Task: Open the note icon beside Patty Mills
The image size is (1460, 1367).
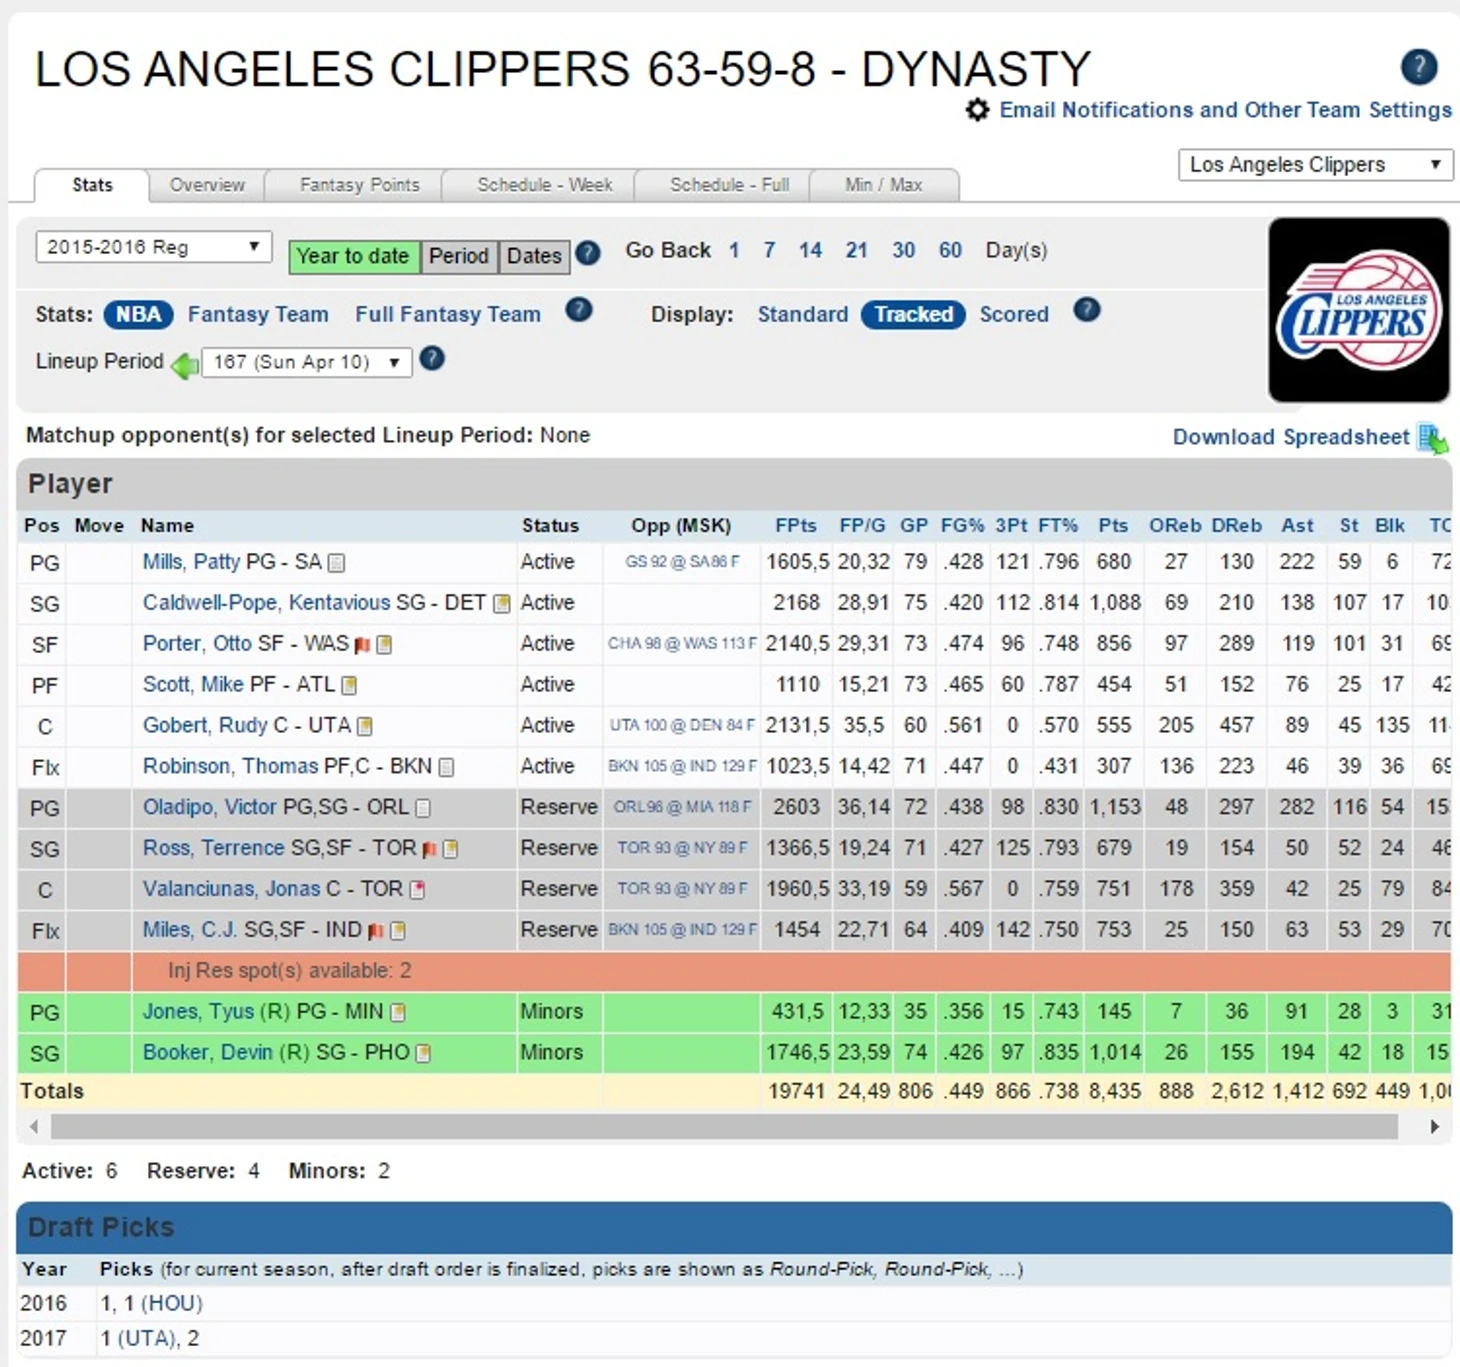Action: pyautogui.click(x=337, y=563)
